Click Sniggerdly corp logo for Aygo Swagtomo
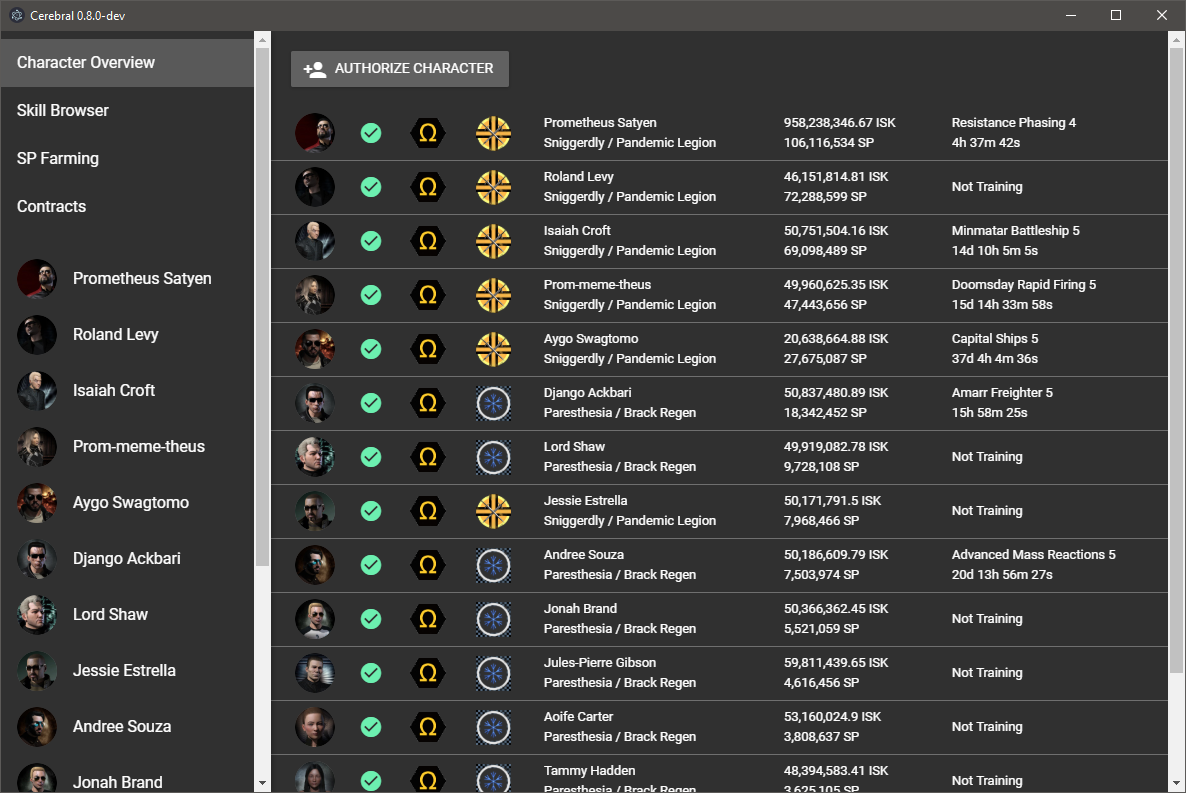 tap(493, 349)
